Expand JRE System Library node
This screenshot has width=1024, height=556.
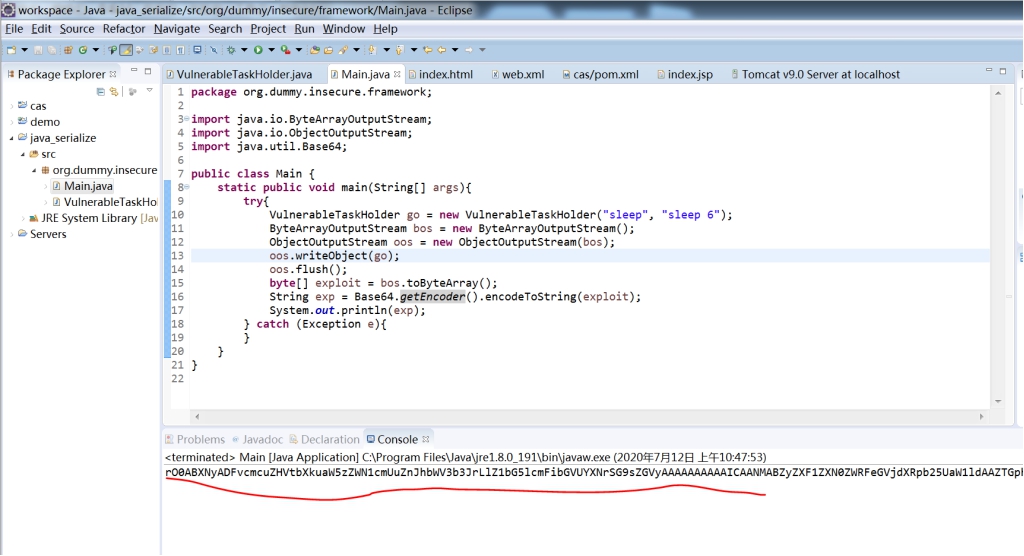(x=23, y=218)
